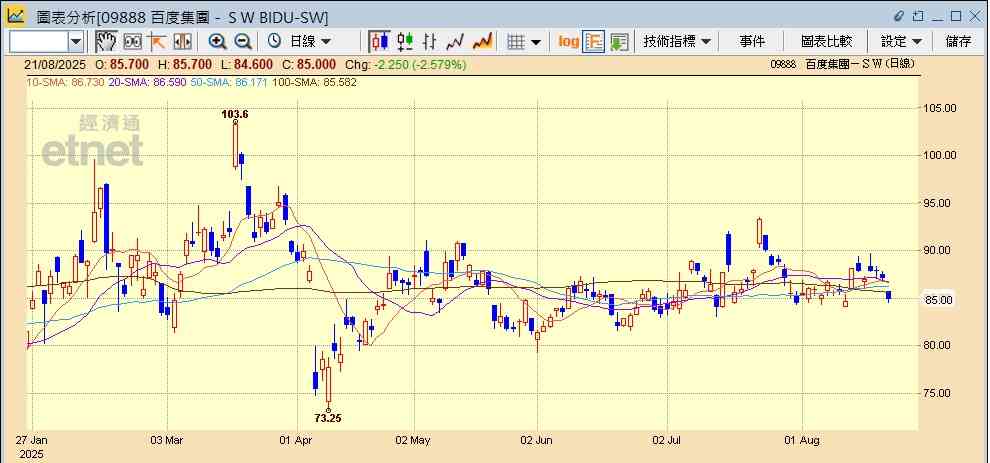
Task: Click the 50-SMA: 86.171 legend text
Action: (x=229, y=82)
